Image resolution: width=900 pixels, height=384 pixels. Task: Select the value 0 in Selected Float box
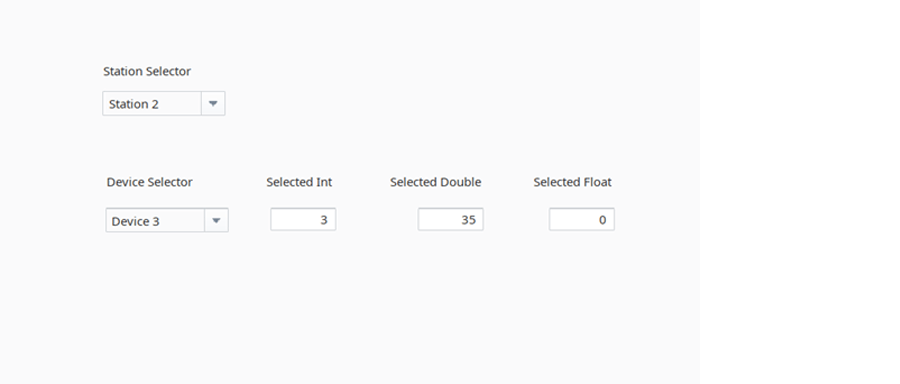(x=602, y=220)
